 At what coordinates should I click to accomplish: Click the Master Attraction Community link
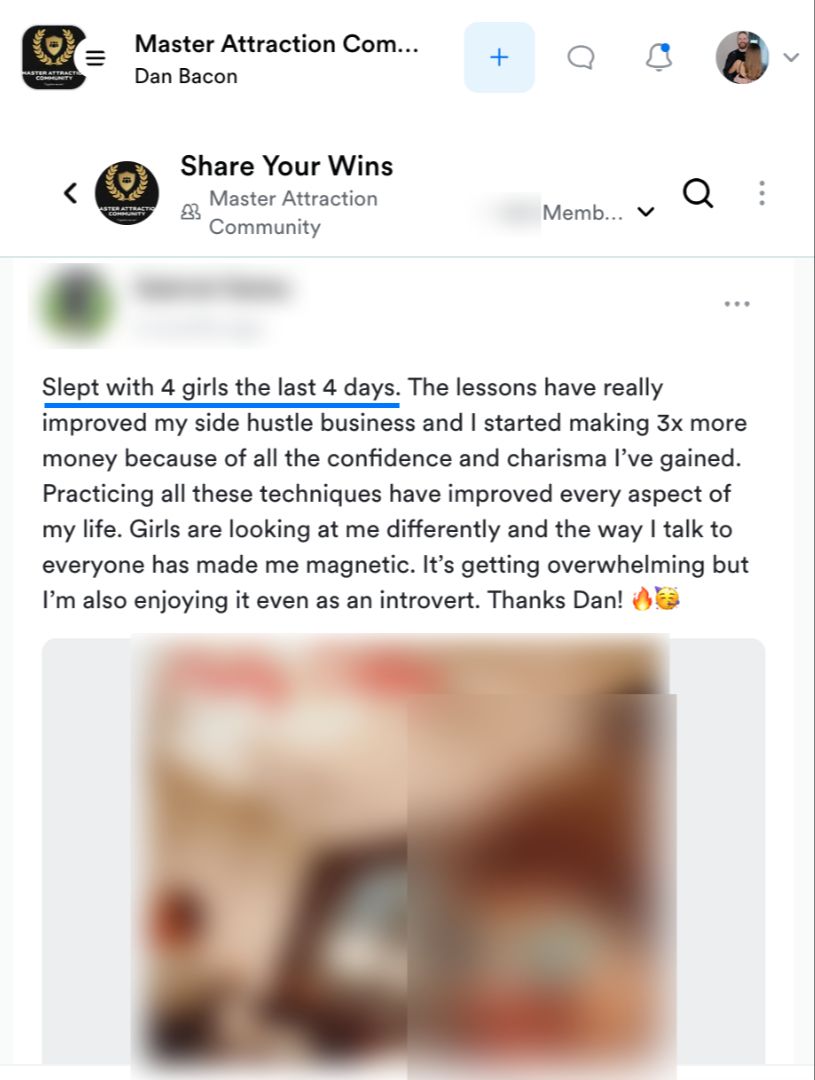279,212
